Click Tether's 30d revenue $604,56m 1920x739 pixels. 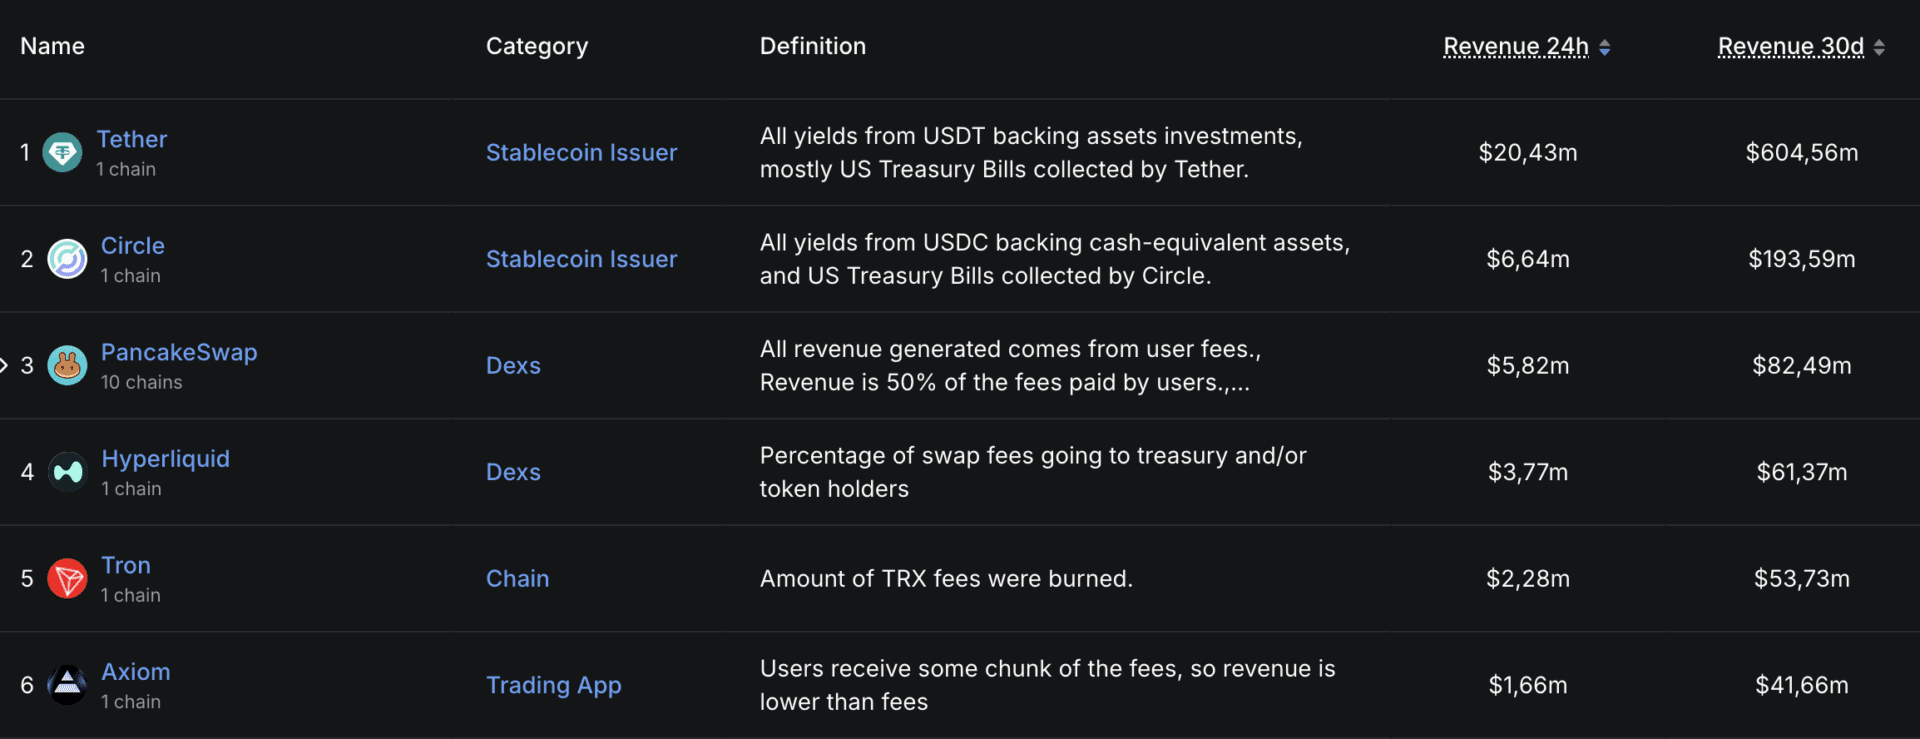pos(1802,153)
